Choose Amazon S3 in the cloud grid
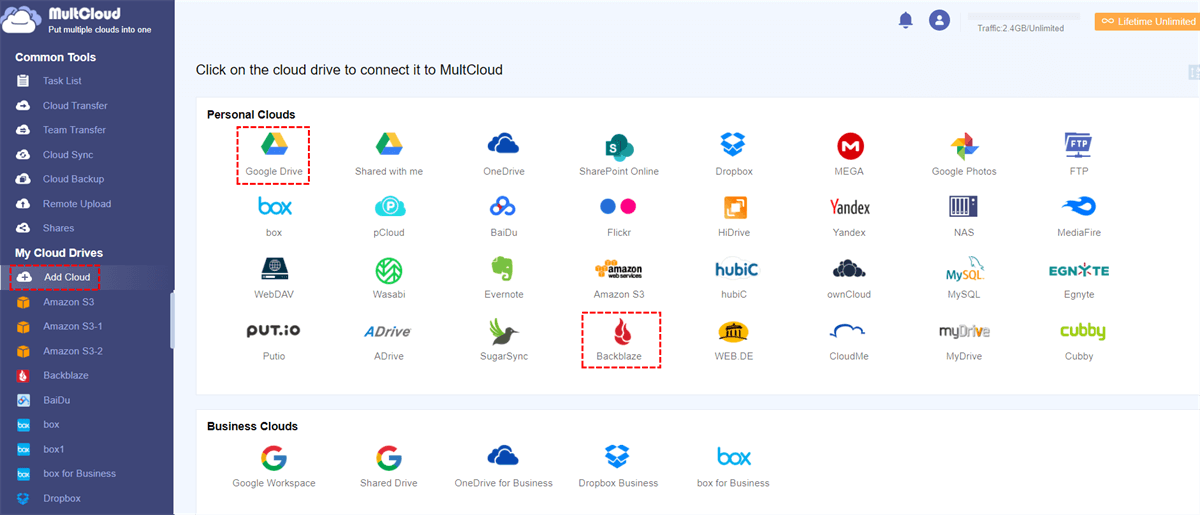 [618, 278]
